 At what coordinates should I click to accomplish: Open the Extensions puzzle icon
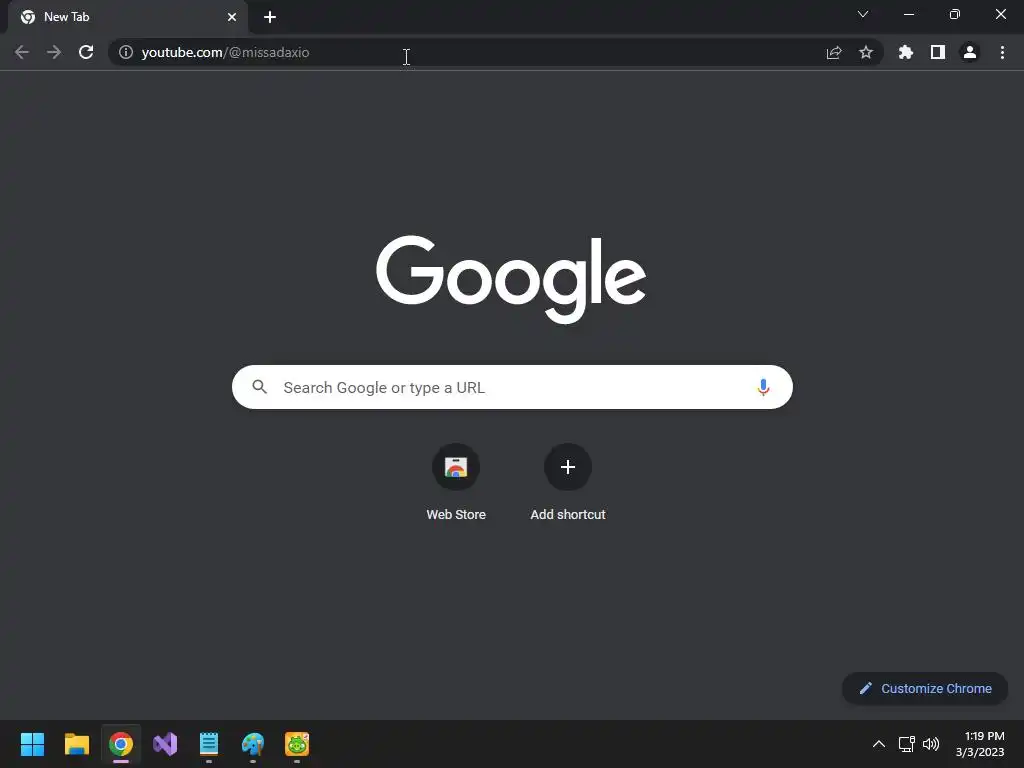[906, 52]
